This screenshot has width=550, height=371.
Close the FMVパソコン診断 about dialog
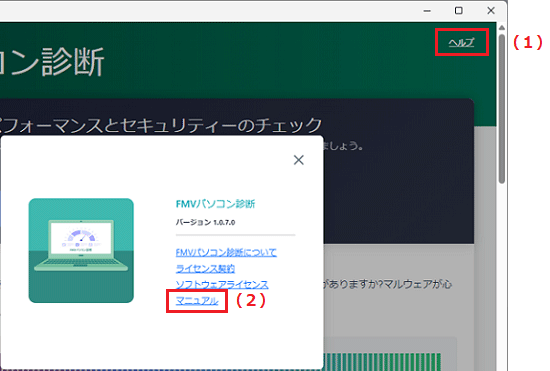299,160
